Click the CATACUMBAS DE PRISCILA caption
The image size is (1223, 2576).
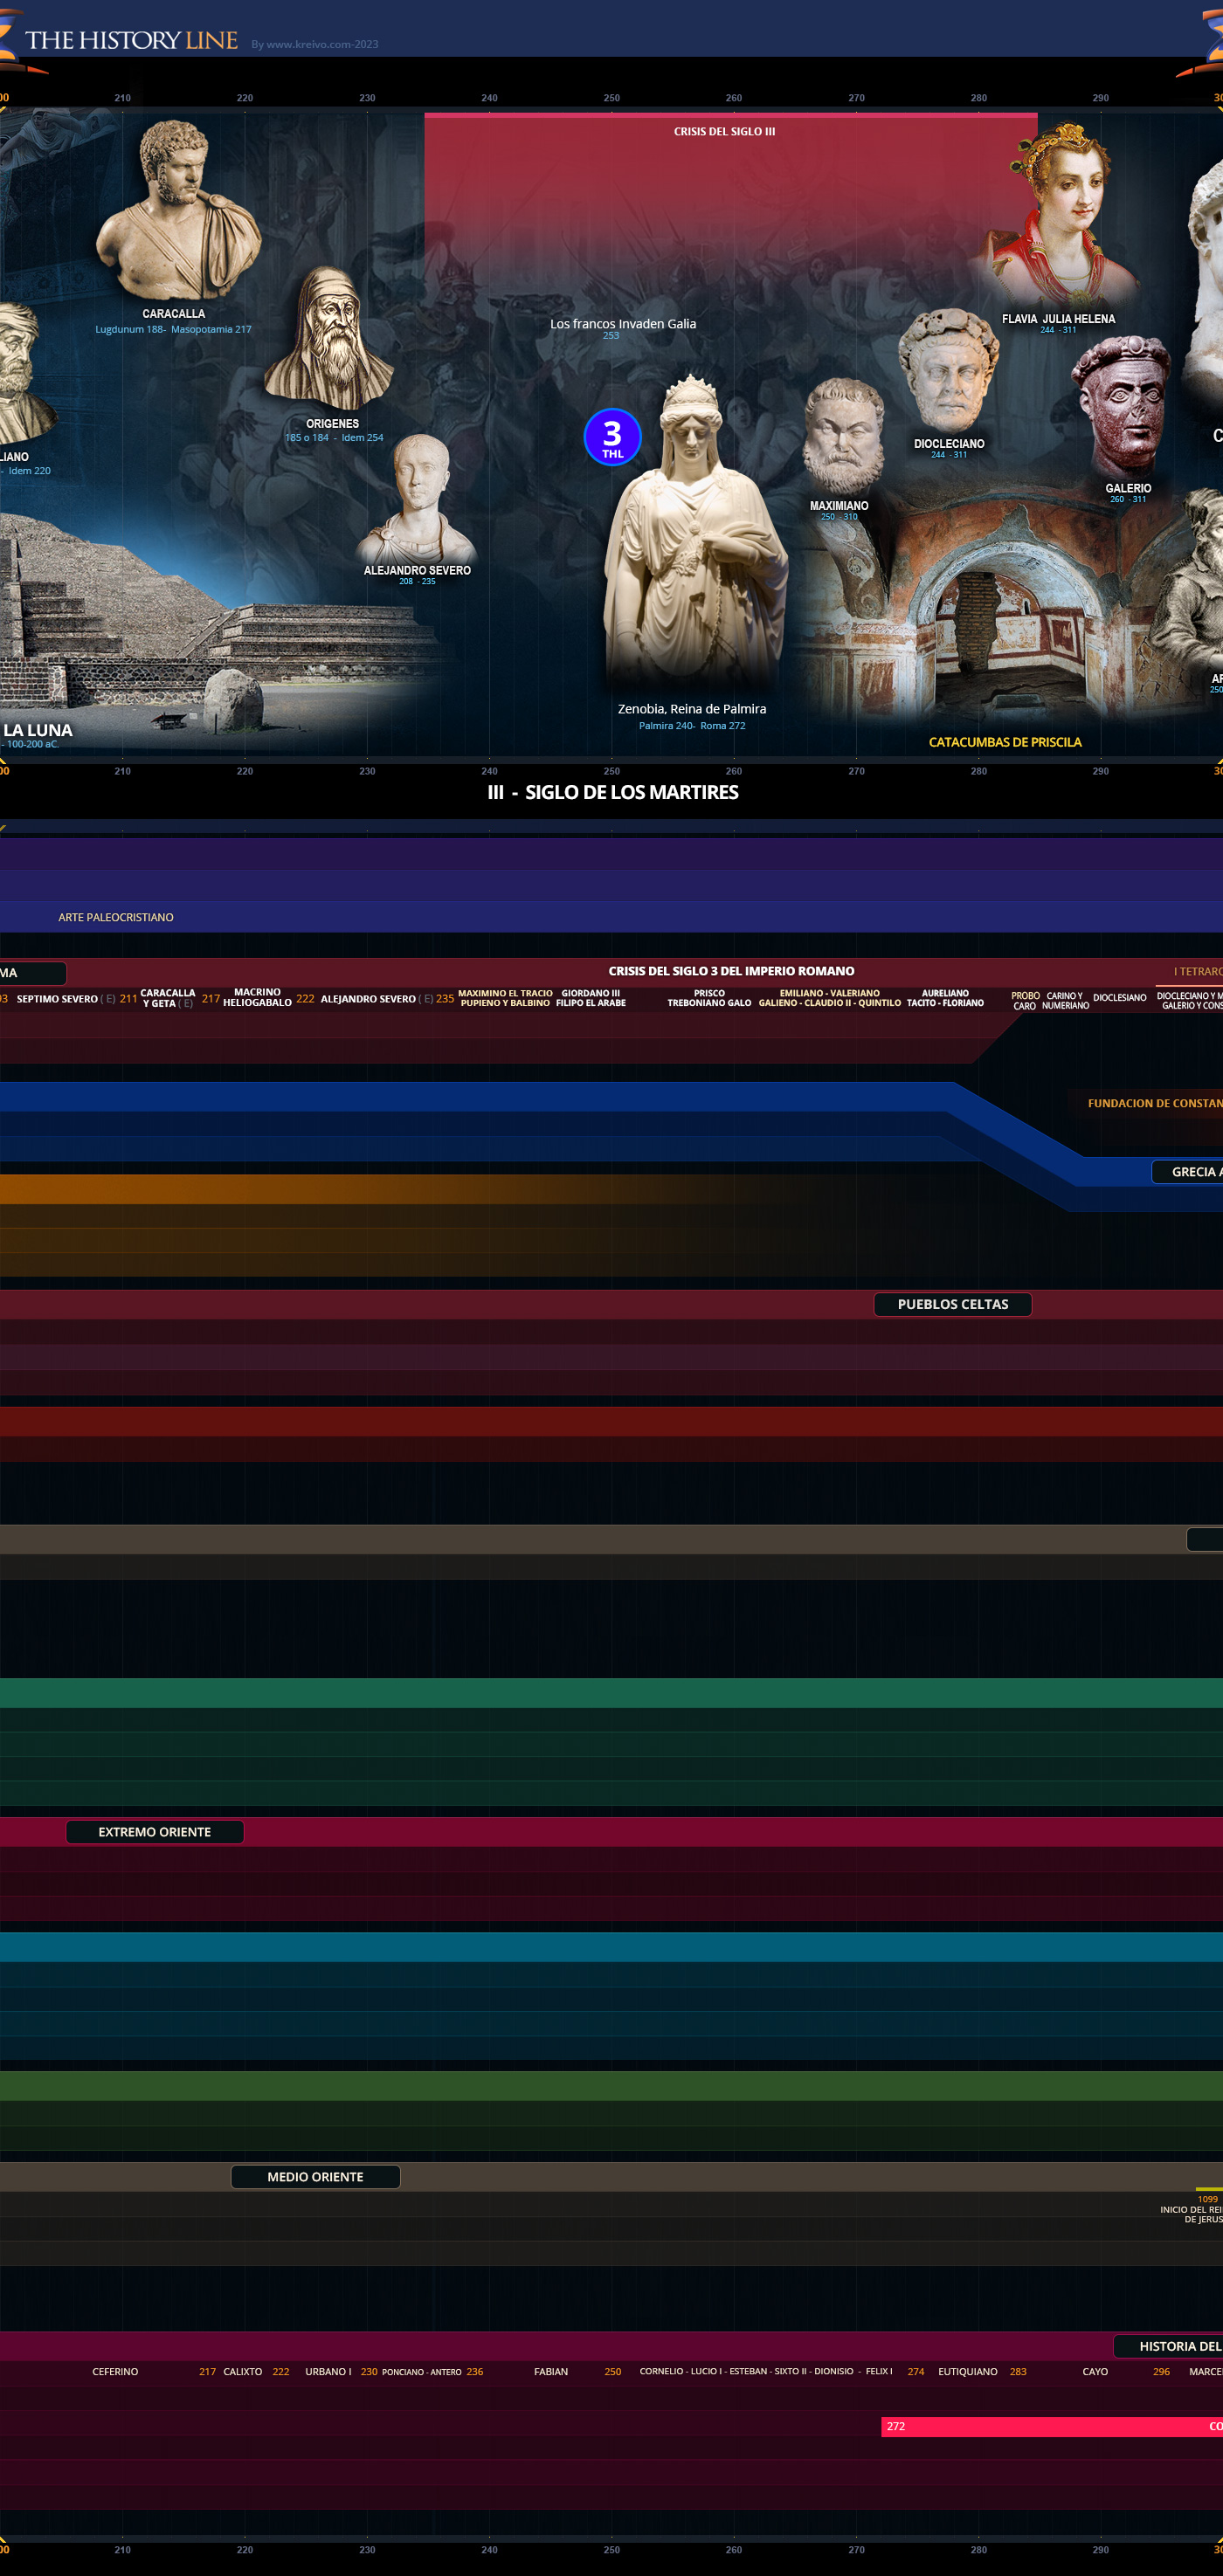(x=1005, y=742)
